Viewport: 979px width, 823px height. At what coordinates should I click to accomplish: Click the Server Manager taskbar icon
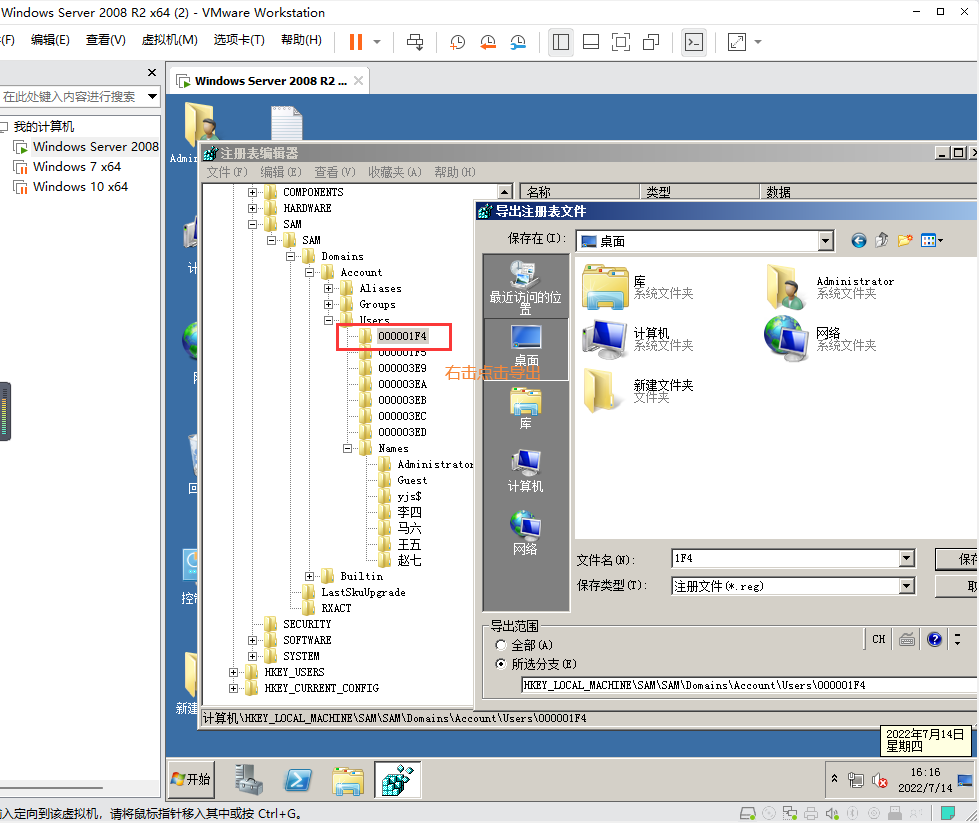tap(250, 779)
